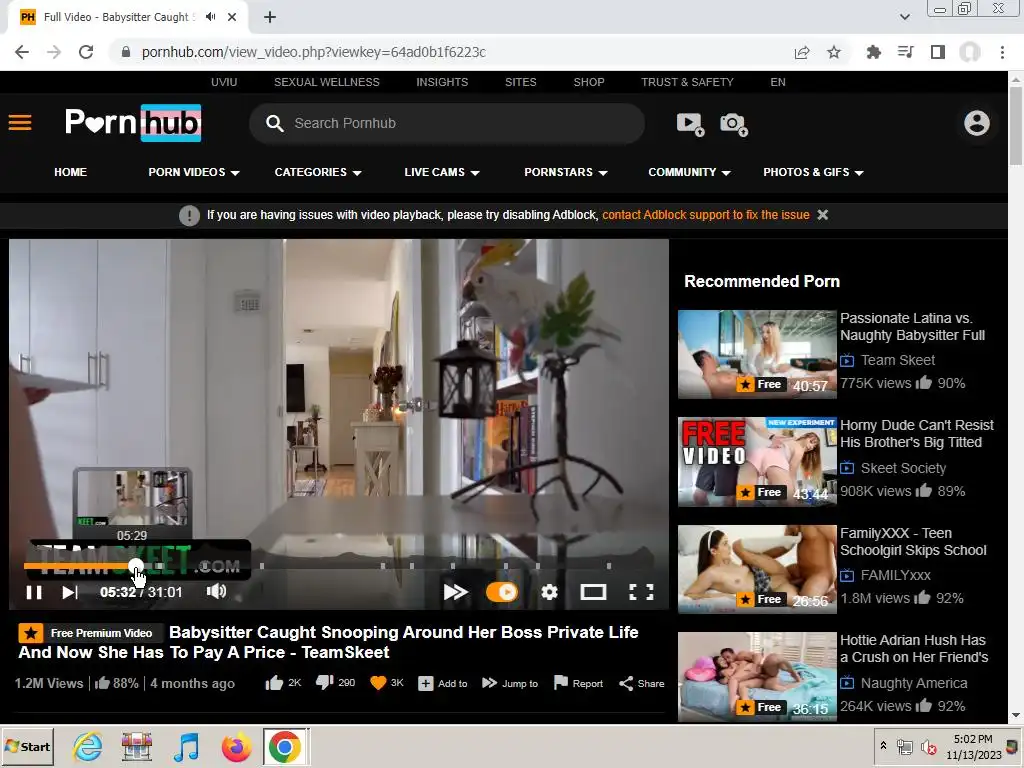Report this video with flag button
This screenshot has width=1024, height=768.
(578, 684)
